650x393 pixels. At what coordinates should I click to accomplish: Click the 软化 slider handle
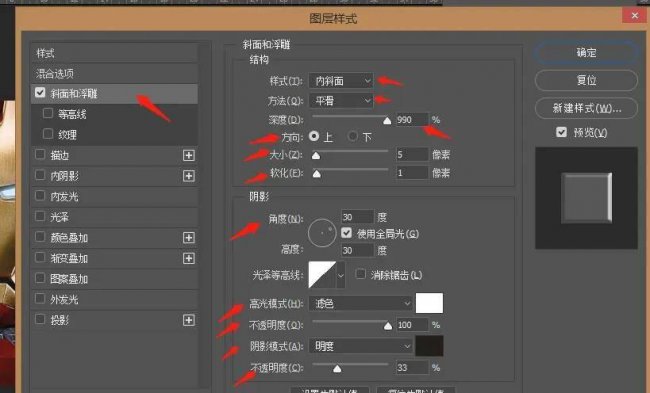(317, 174)
